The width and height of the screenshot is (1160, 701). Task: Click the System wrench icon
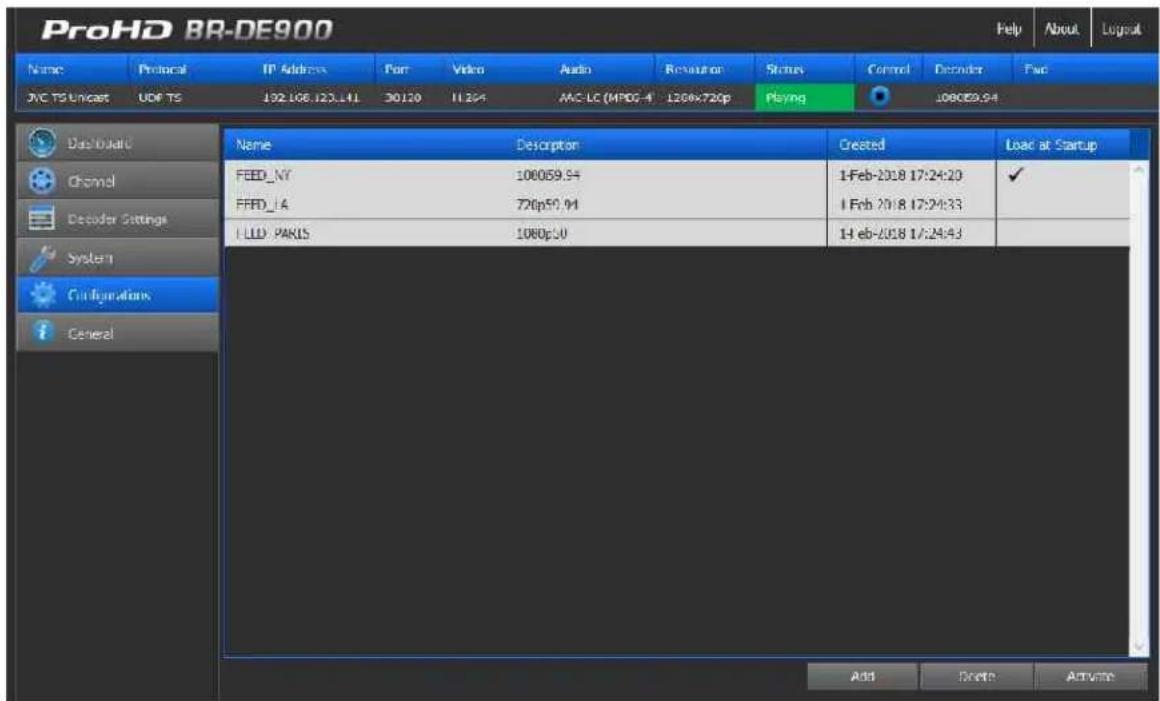(x=42, y=257)
